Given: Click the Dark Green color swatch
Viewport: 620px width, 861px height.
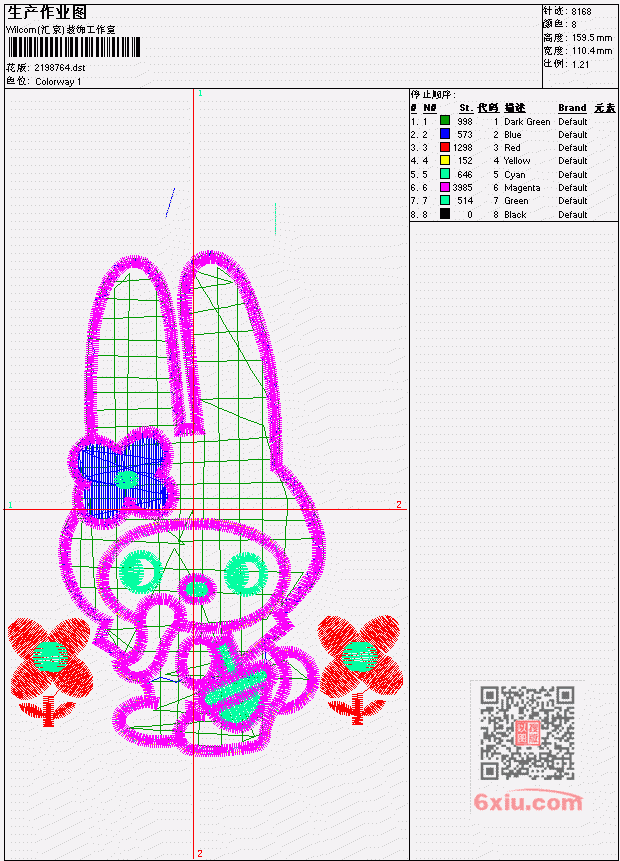Looking at the screenshot, I should (445, 121).
